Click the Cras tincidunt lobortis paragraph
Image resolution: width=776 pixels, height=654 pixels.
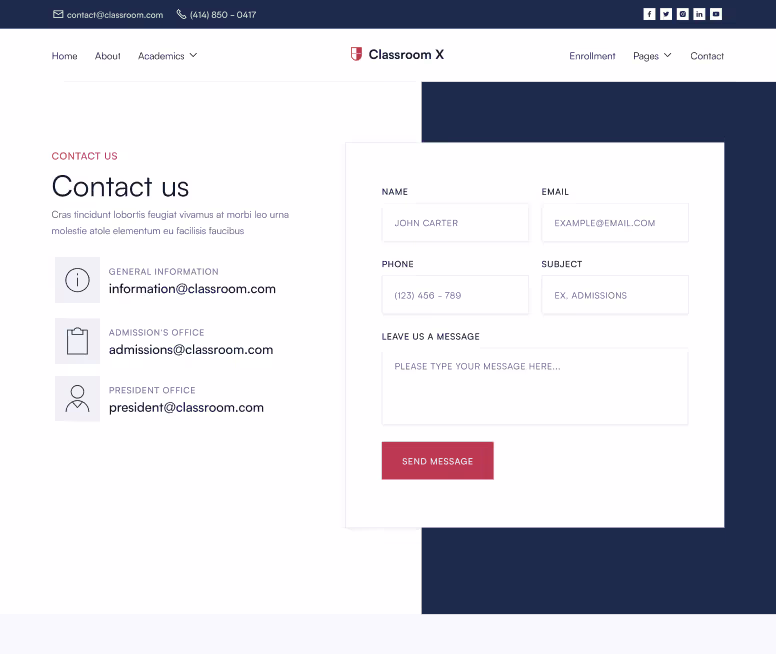[170, 223]
